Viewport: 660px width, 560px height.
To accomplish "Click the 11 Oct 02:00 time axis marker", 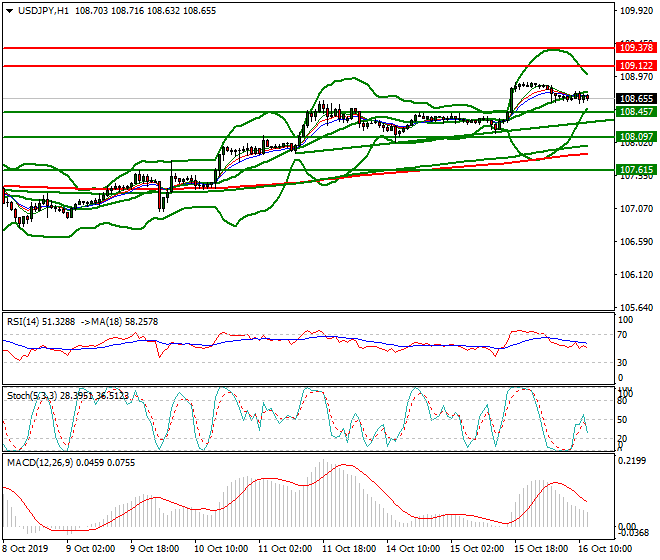I will pyautogui.click(x=285, y=549).
